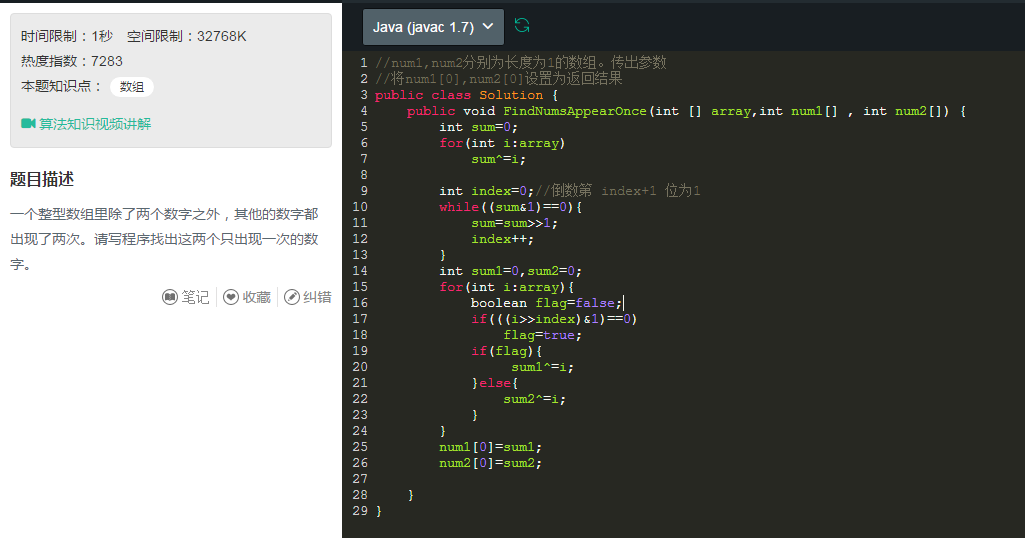Click the 本题知识点 label

pos(61,86)
